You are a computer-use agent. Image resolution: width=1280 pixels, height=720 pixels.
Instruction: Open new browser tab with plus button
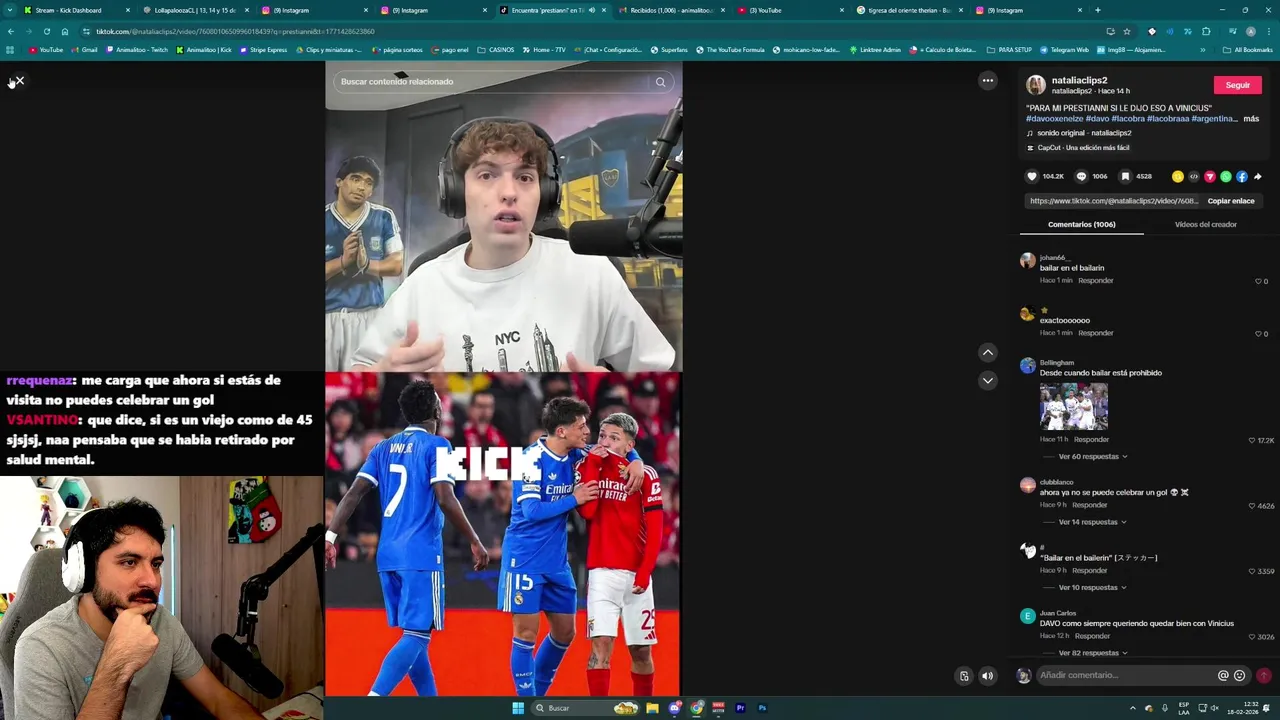click(1097, 10)
